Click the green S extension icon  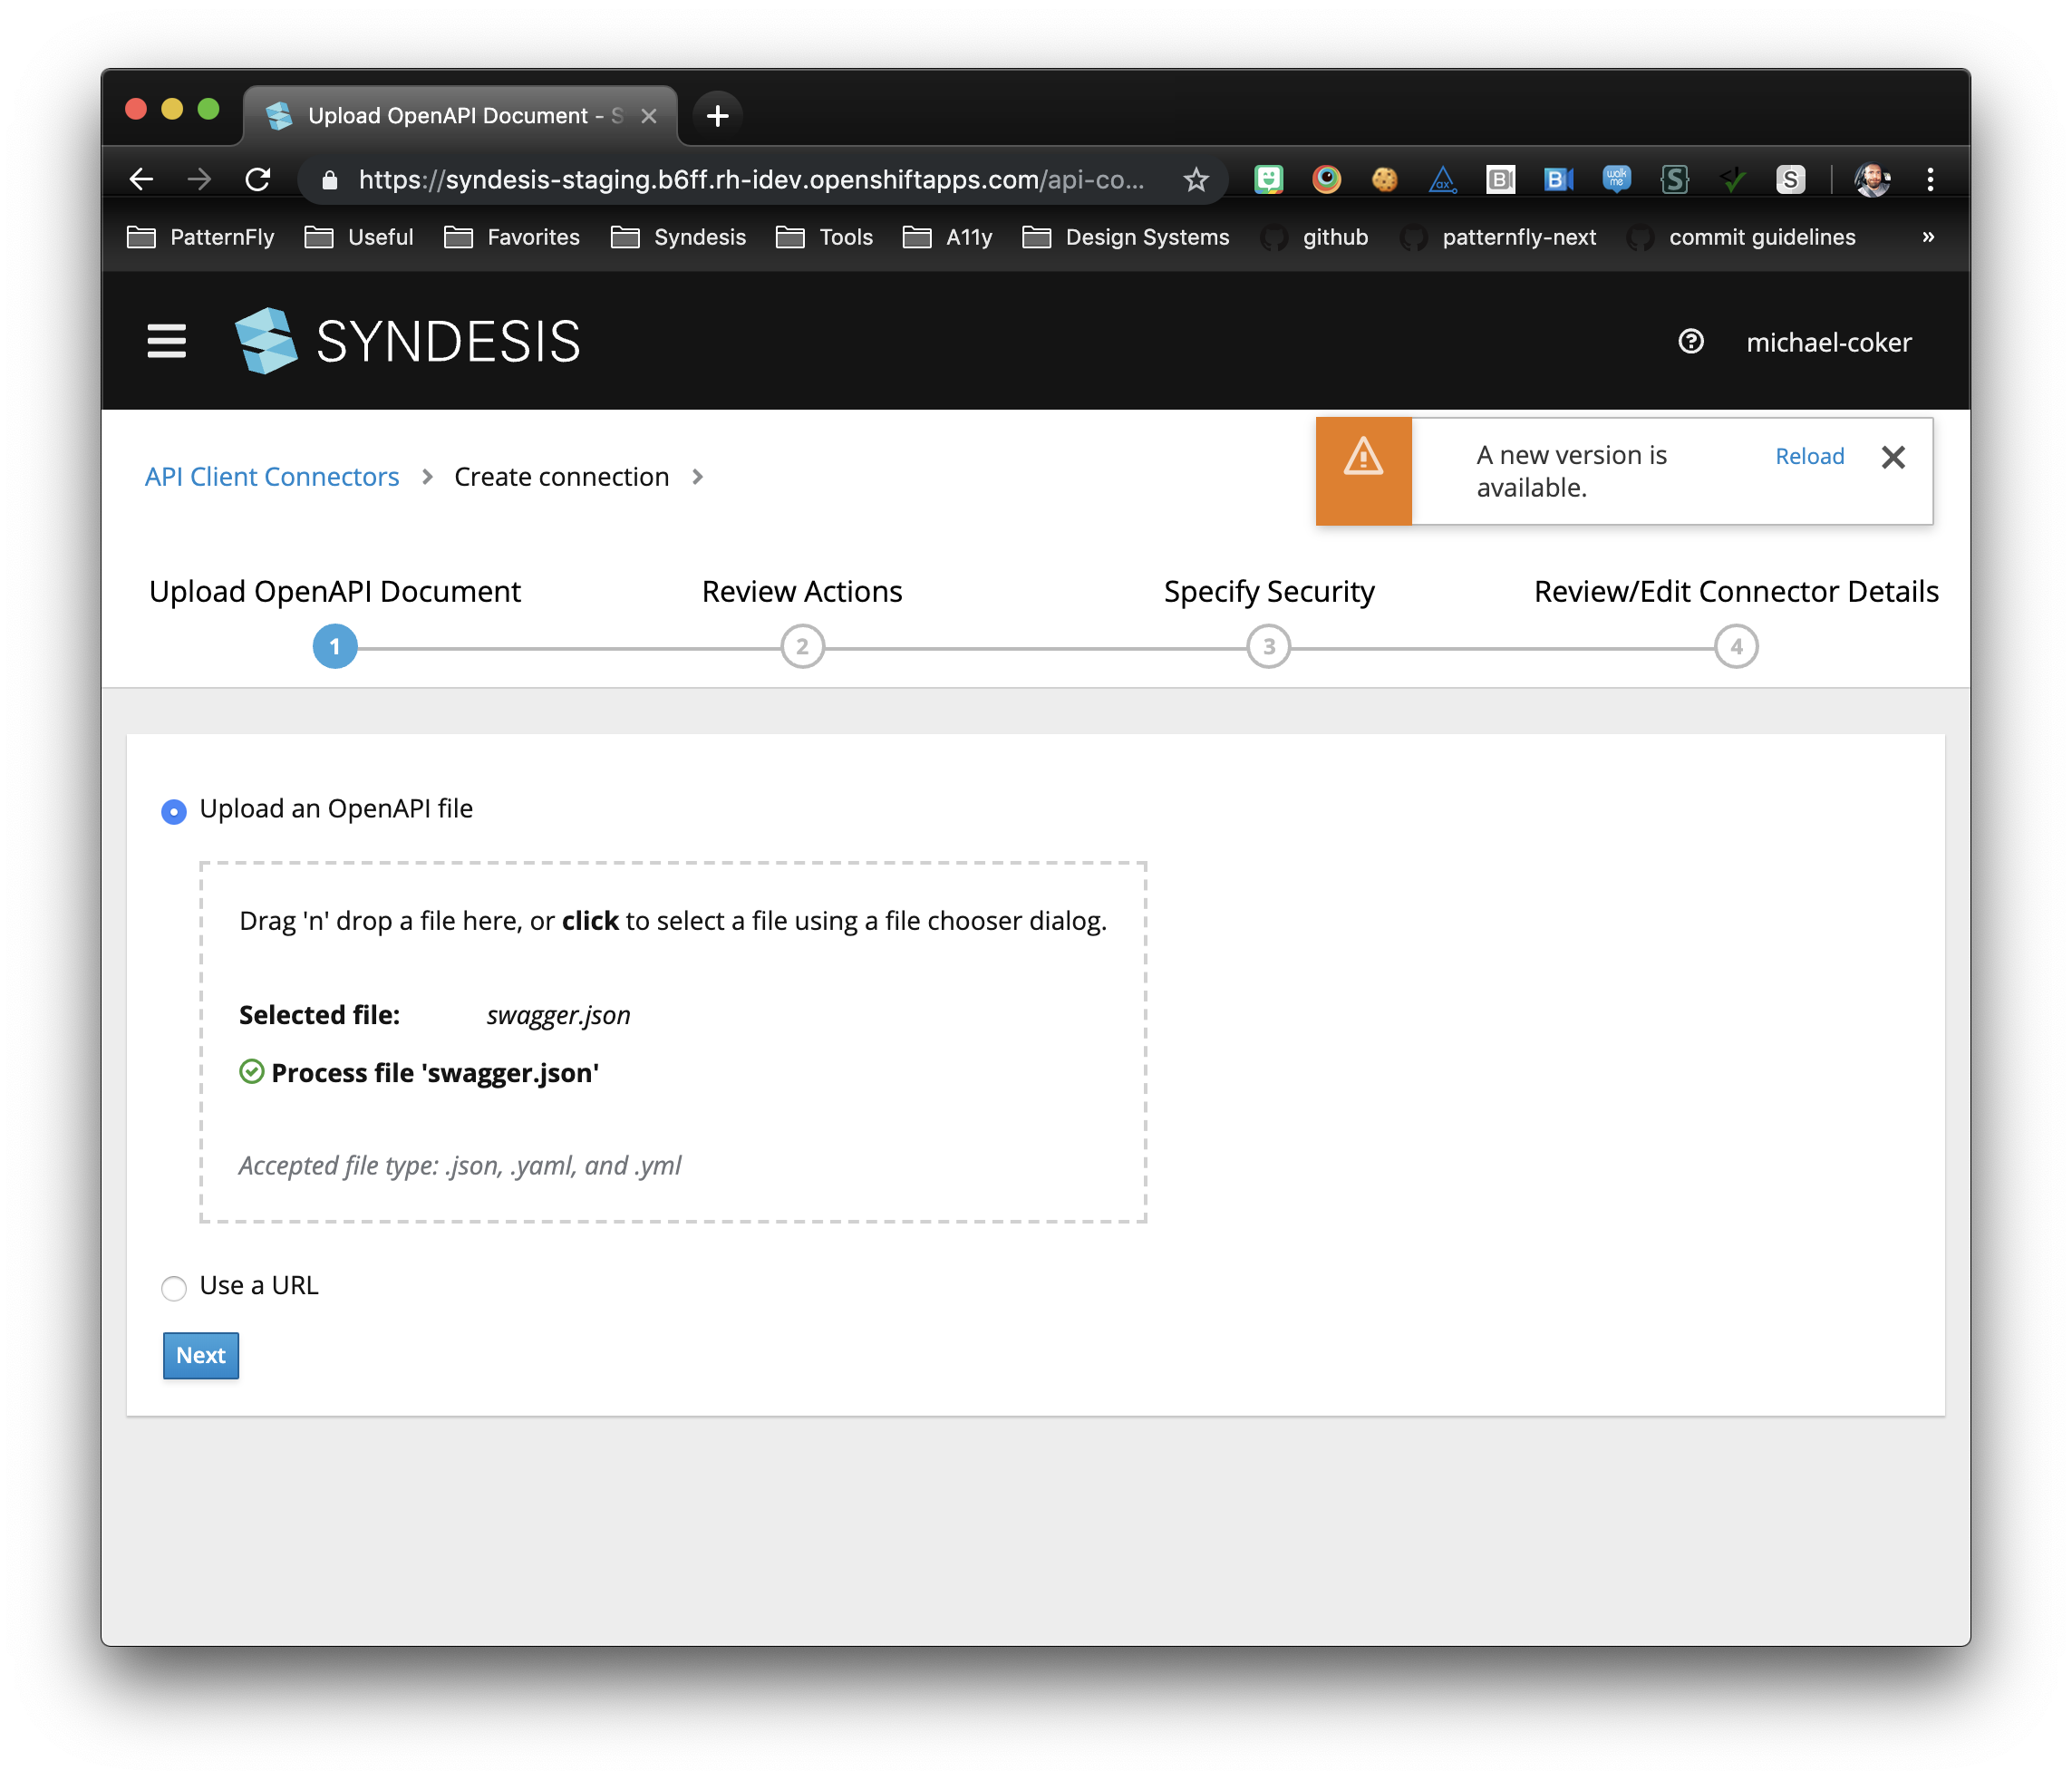pyautogui.click(x=1674, y=179)
